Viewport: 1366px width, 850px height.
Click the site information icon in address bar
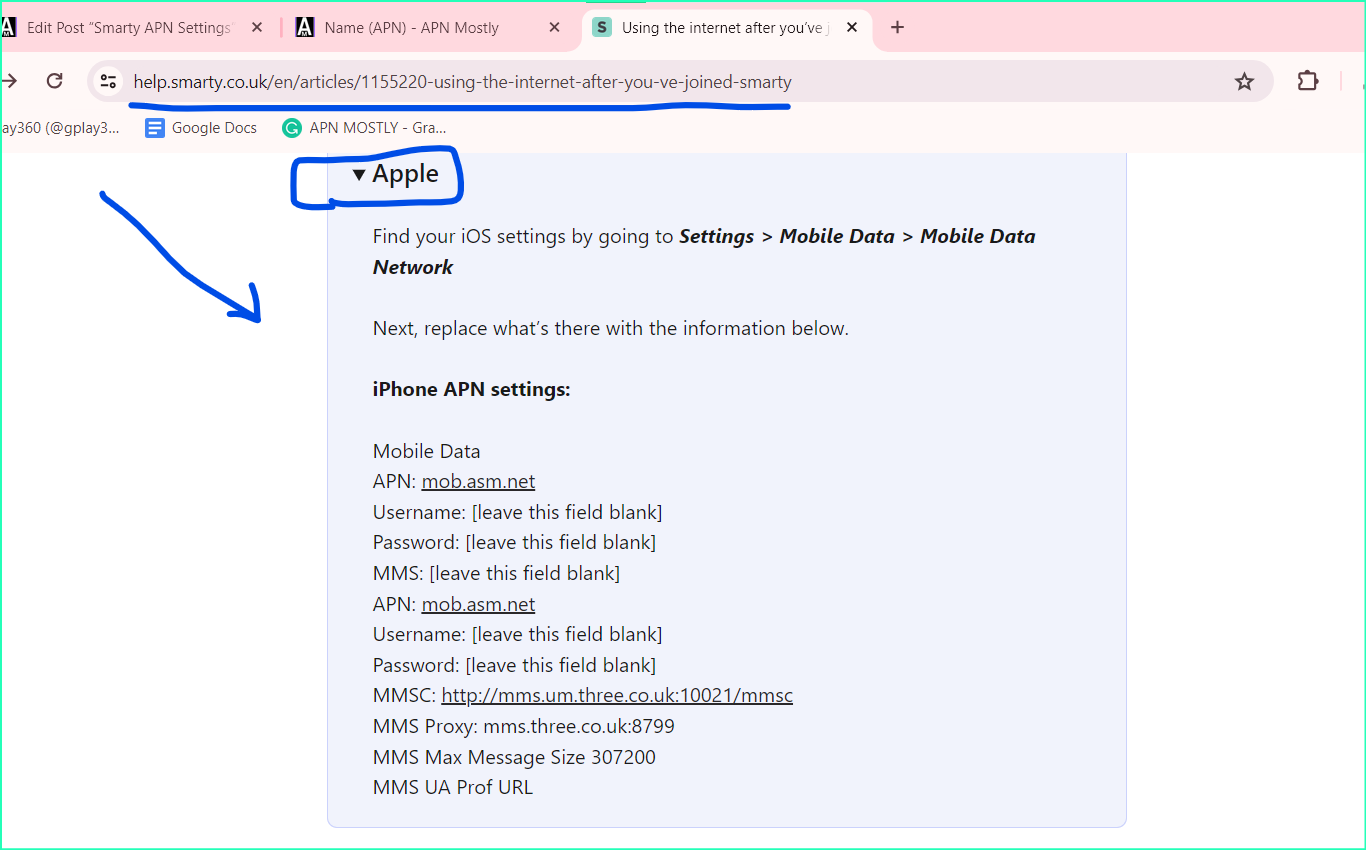(108, 81)
